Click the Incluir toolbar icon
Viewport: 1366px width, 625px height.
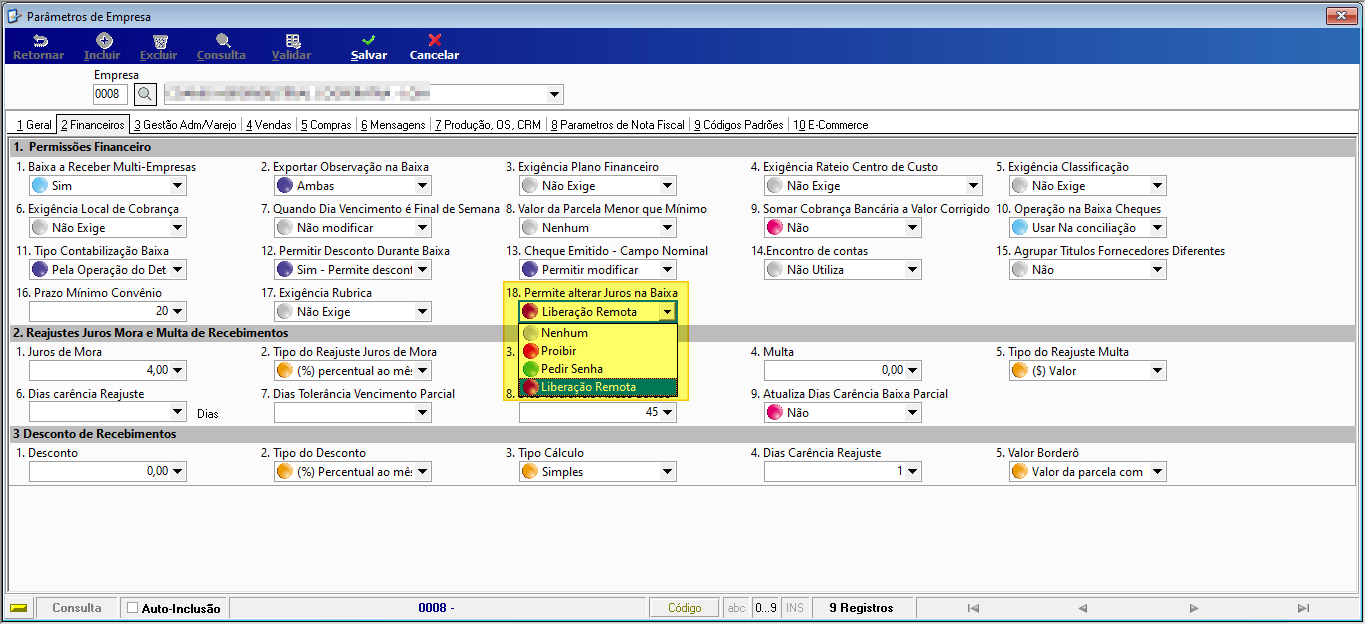pos(102,40)
